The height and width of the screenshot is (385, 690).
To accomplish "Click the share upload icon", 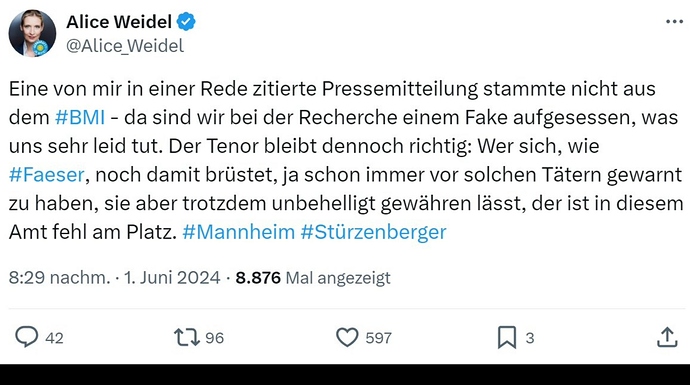I will click(667, 337).
